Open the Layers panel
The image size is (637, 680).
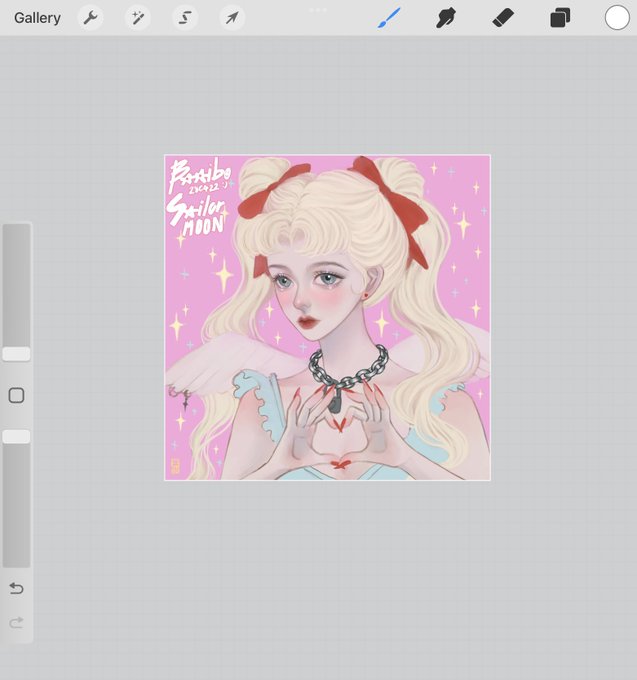[x=560, y=18]
